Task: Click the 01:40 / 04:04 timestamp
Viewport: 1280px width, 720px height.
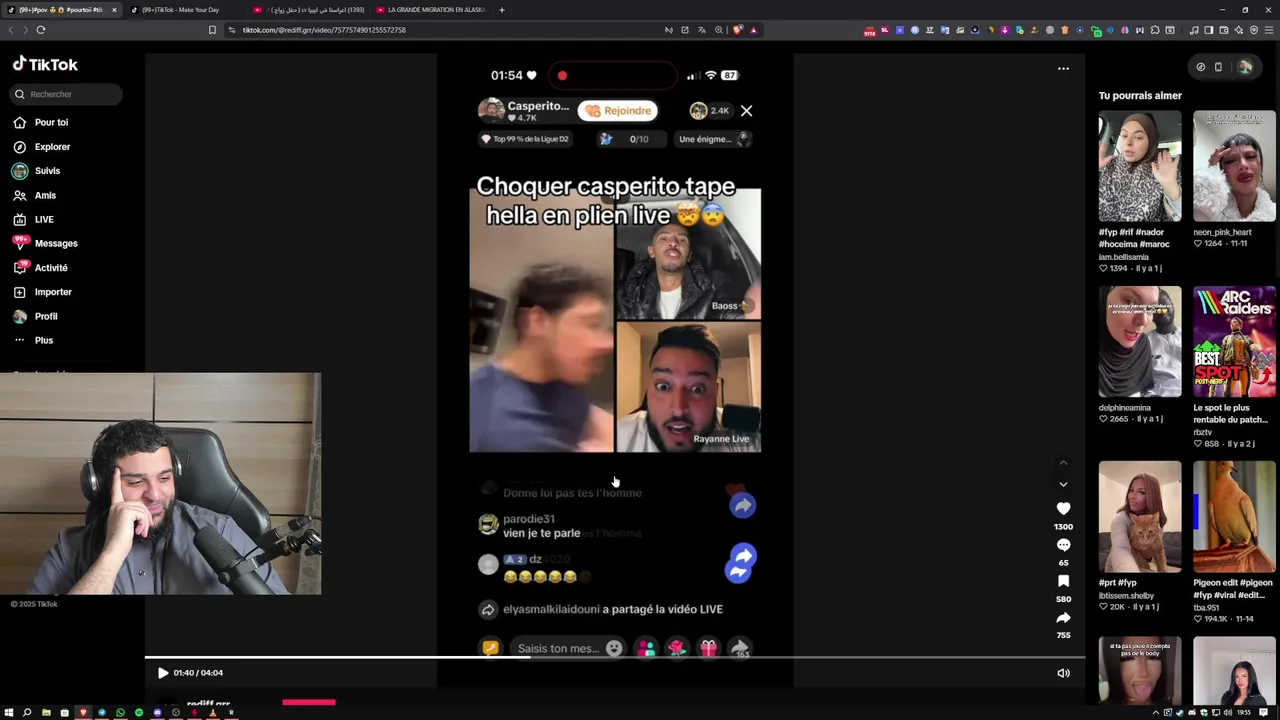Action: tap(198, 673)
